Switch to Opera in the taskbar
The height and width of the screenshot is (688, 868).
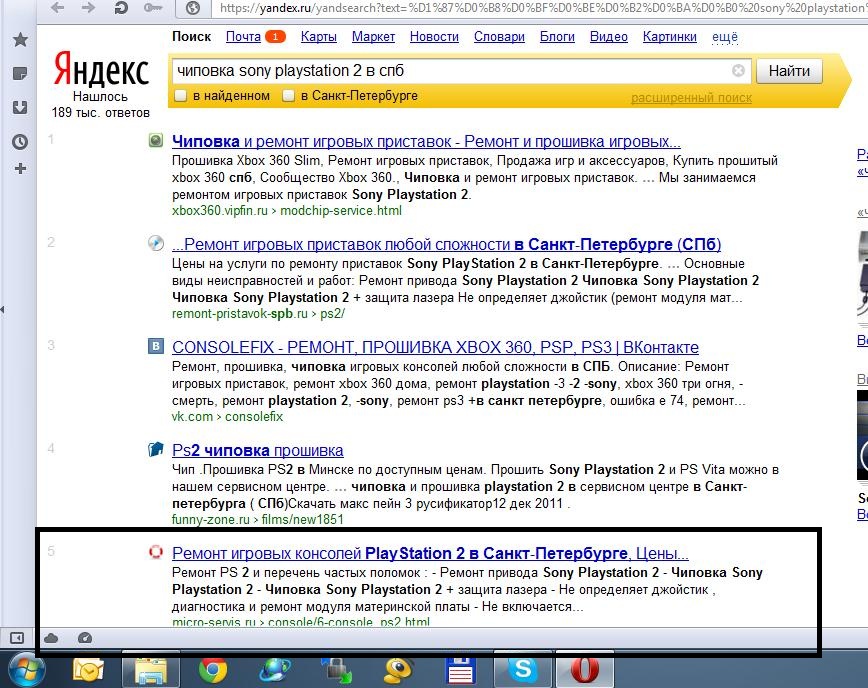(585, 670)
